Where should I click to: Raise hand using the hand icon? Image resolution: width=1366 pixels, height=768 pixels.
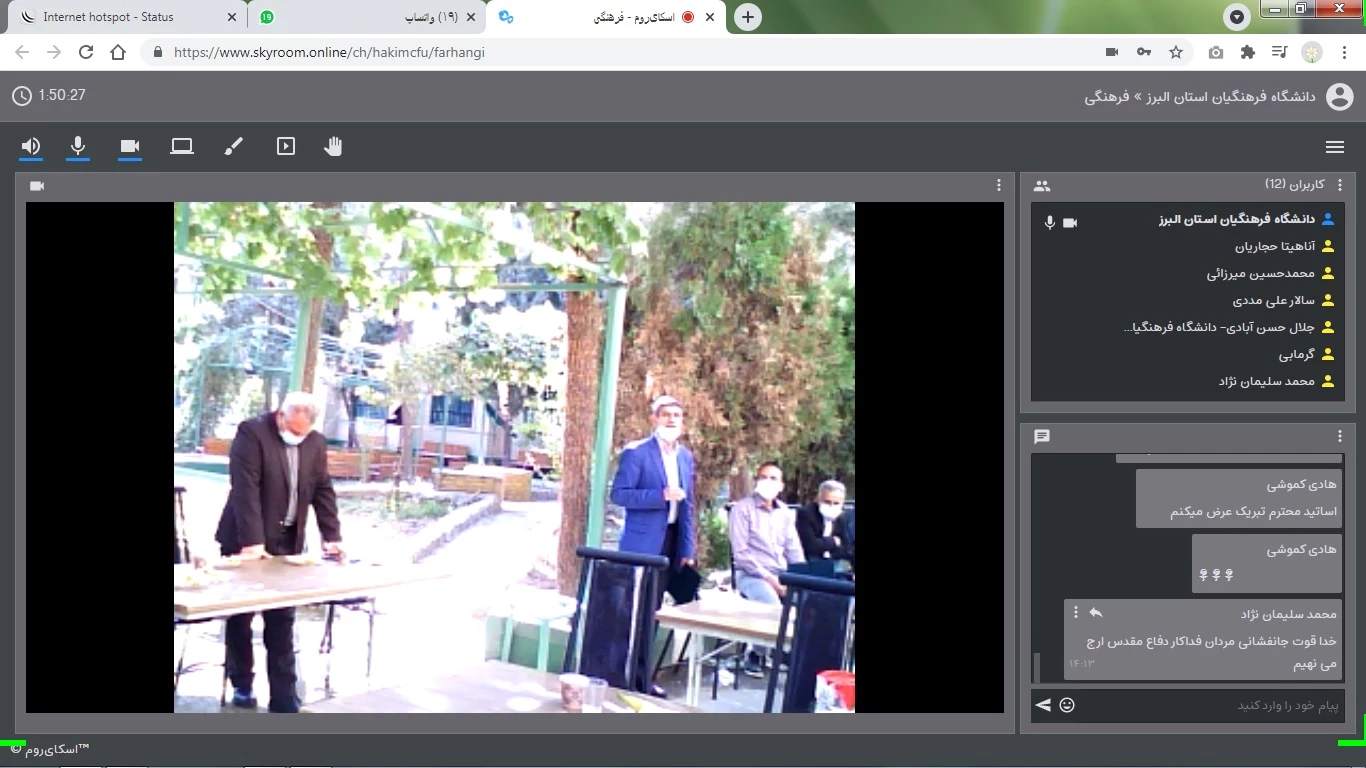(x=333, y=147)
